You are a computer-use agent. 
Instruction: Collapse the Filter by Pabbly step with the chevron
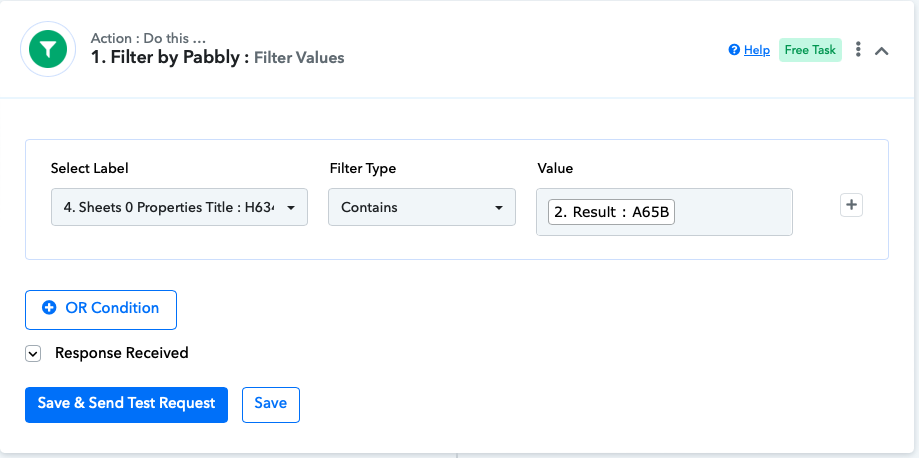pyautogui.click(x=881, y=50)
